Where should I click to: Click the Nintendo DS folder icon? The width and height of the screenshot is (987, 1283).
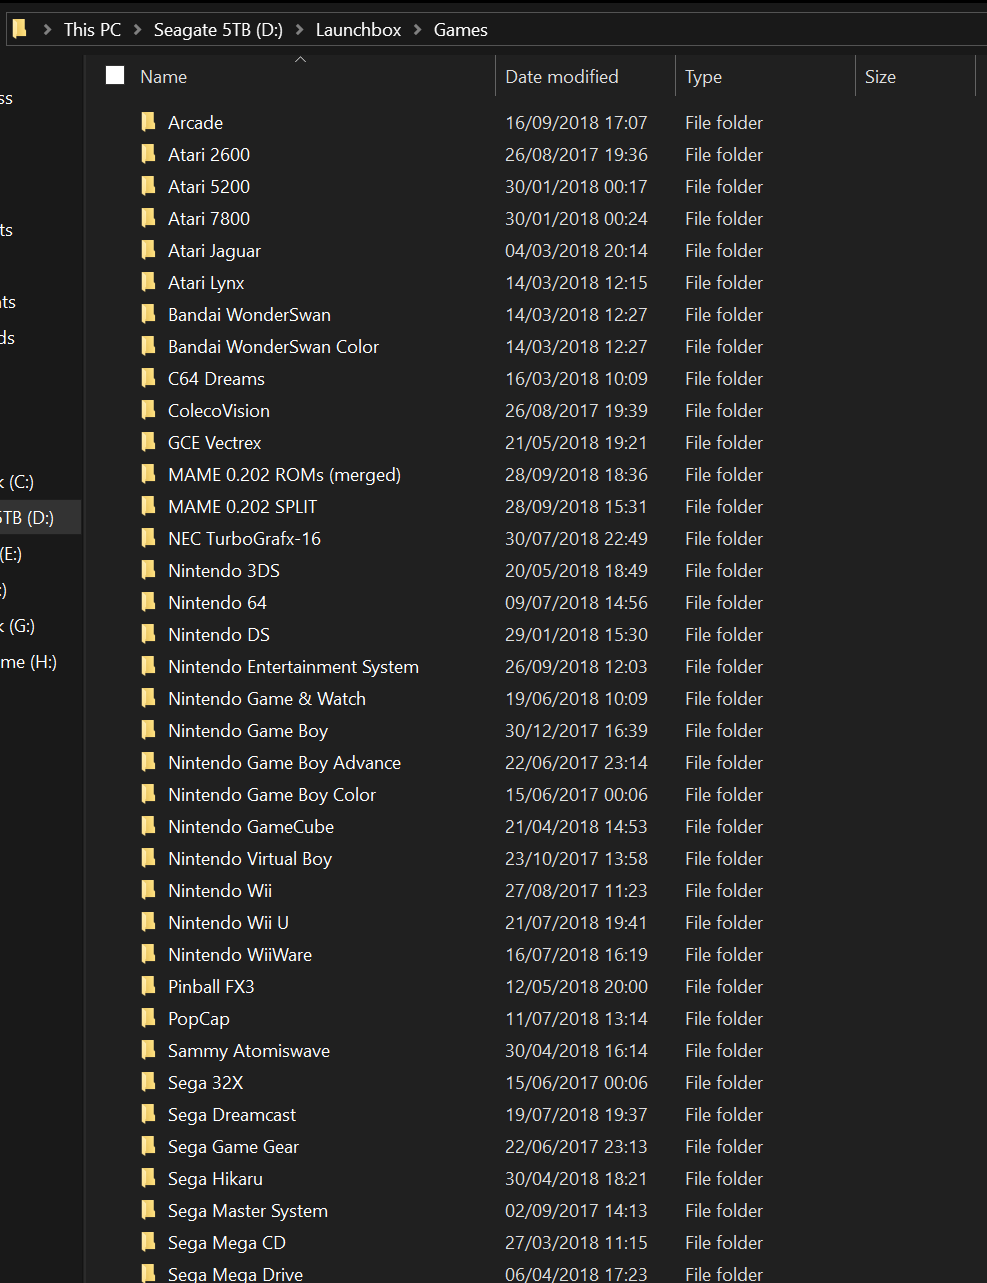point(148,634)
